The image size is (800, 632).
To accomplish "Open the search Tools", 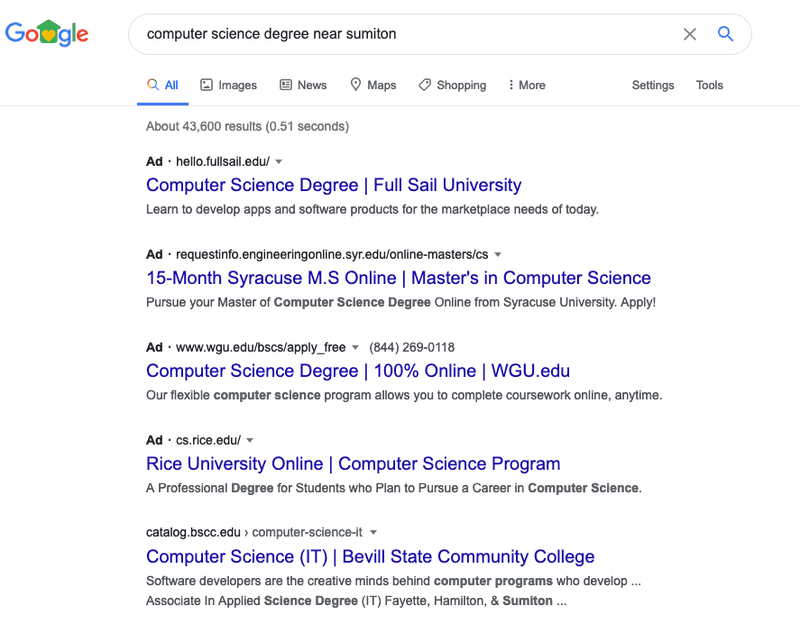I will (x=709, y=85).
